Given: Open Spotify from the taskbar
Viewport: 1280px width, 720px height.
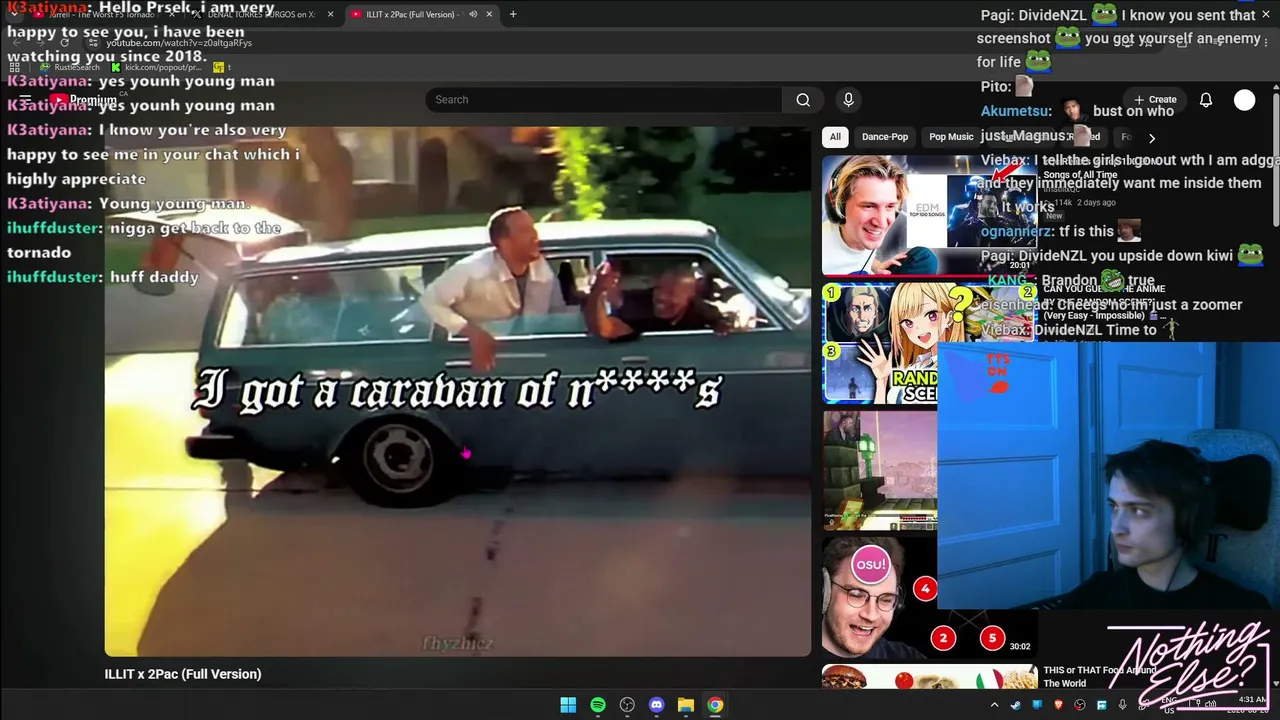Looking at the screenshot, I should (598, 705).
